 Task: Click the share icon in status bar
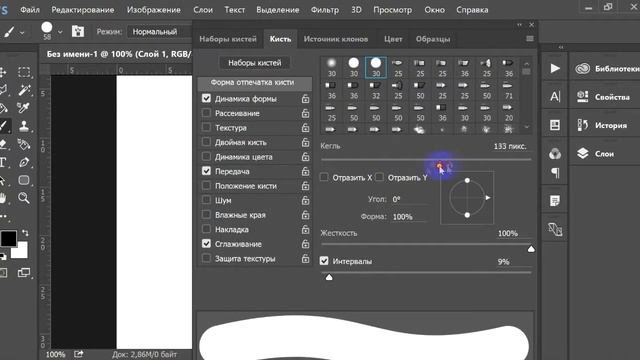click(78, 354)
